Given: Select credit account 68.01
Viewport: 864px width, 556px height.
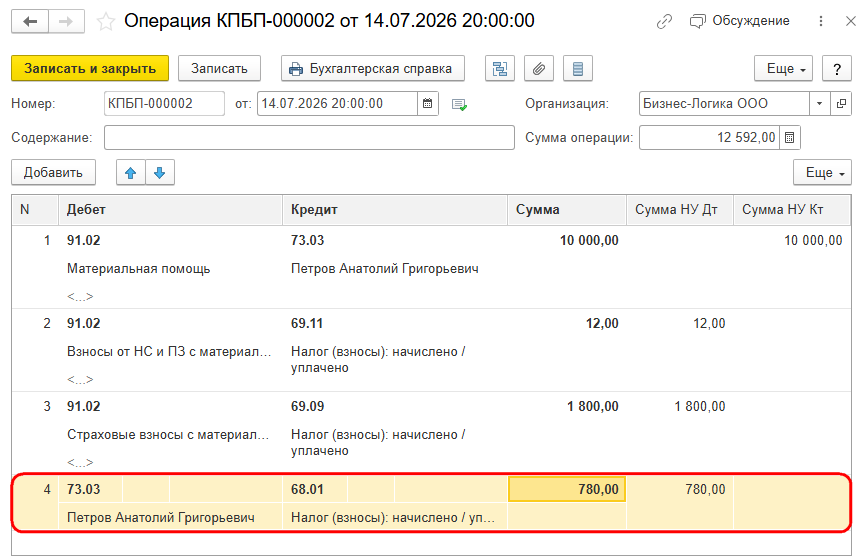Looking at the screenshot, I should [307, 489].
